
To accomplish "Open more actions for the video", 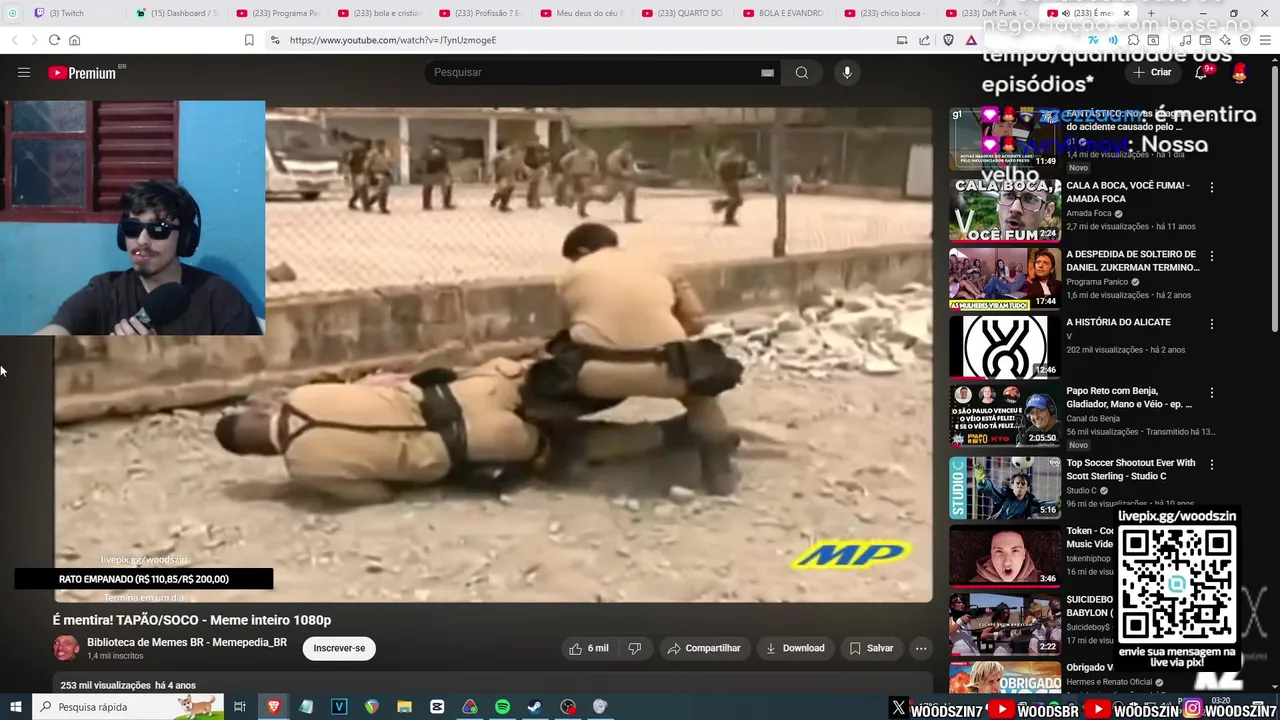I will [921, 648].
